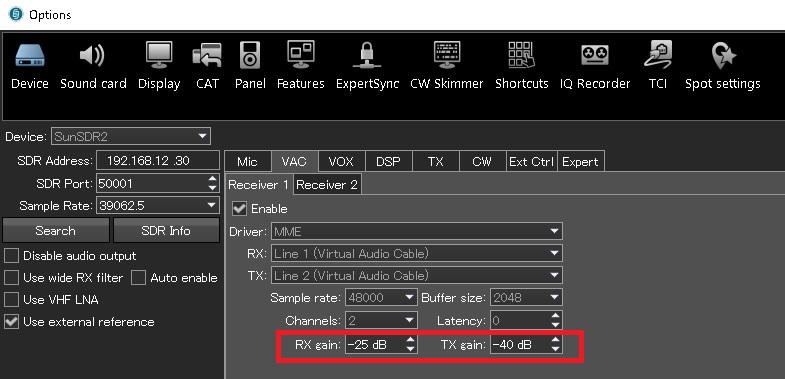Toggle Auto enable checkbox
Viewport: 785px width, 379px height.
tap(139, 278)
